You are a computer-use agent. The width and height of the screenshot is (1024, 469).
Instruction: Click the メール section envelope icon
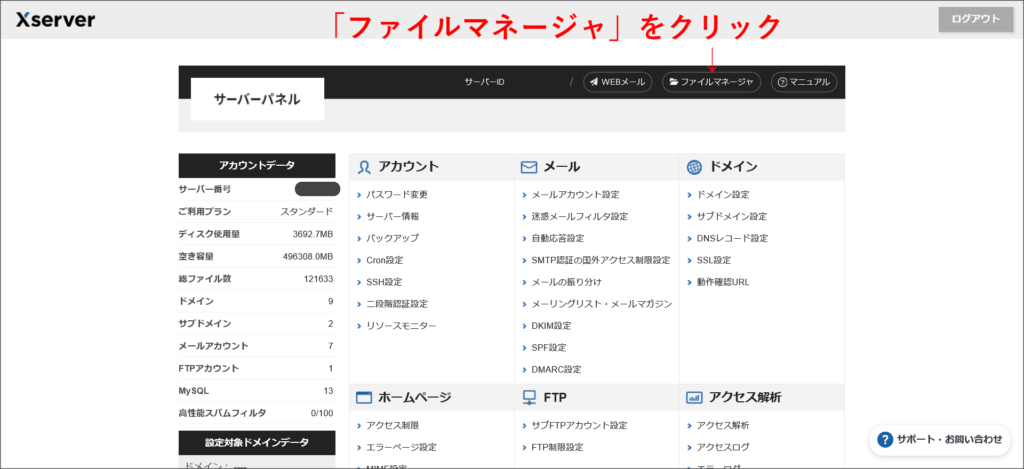point(530,167)
